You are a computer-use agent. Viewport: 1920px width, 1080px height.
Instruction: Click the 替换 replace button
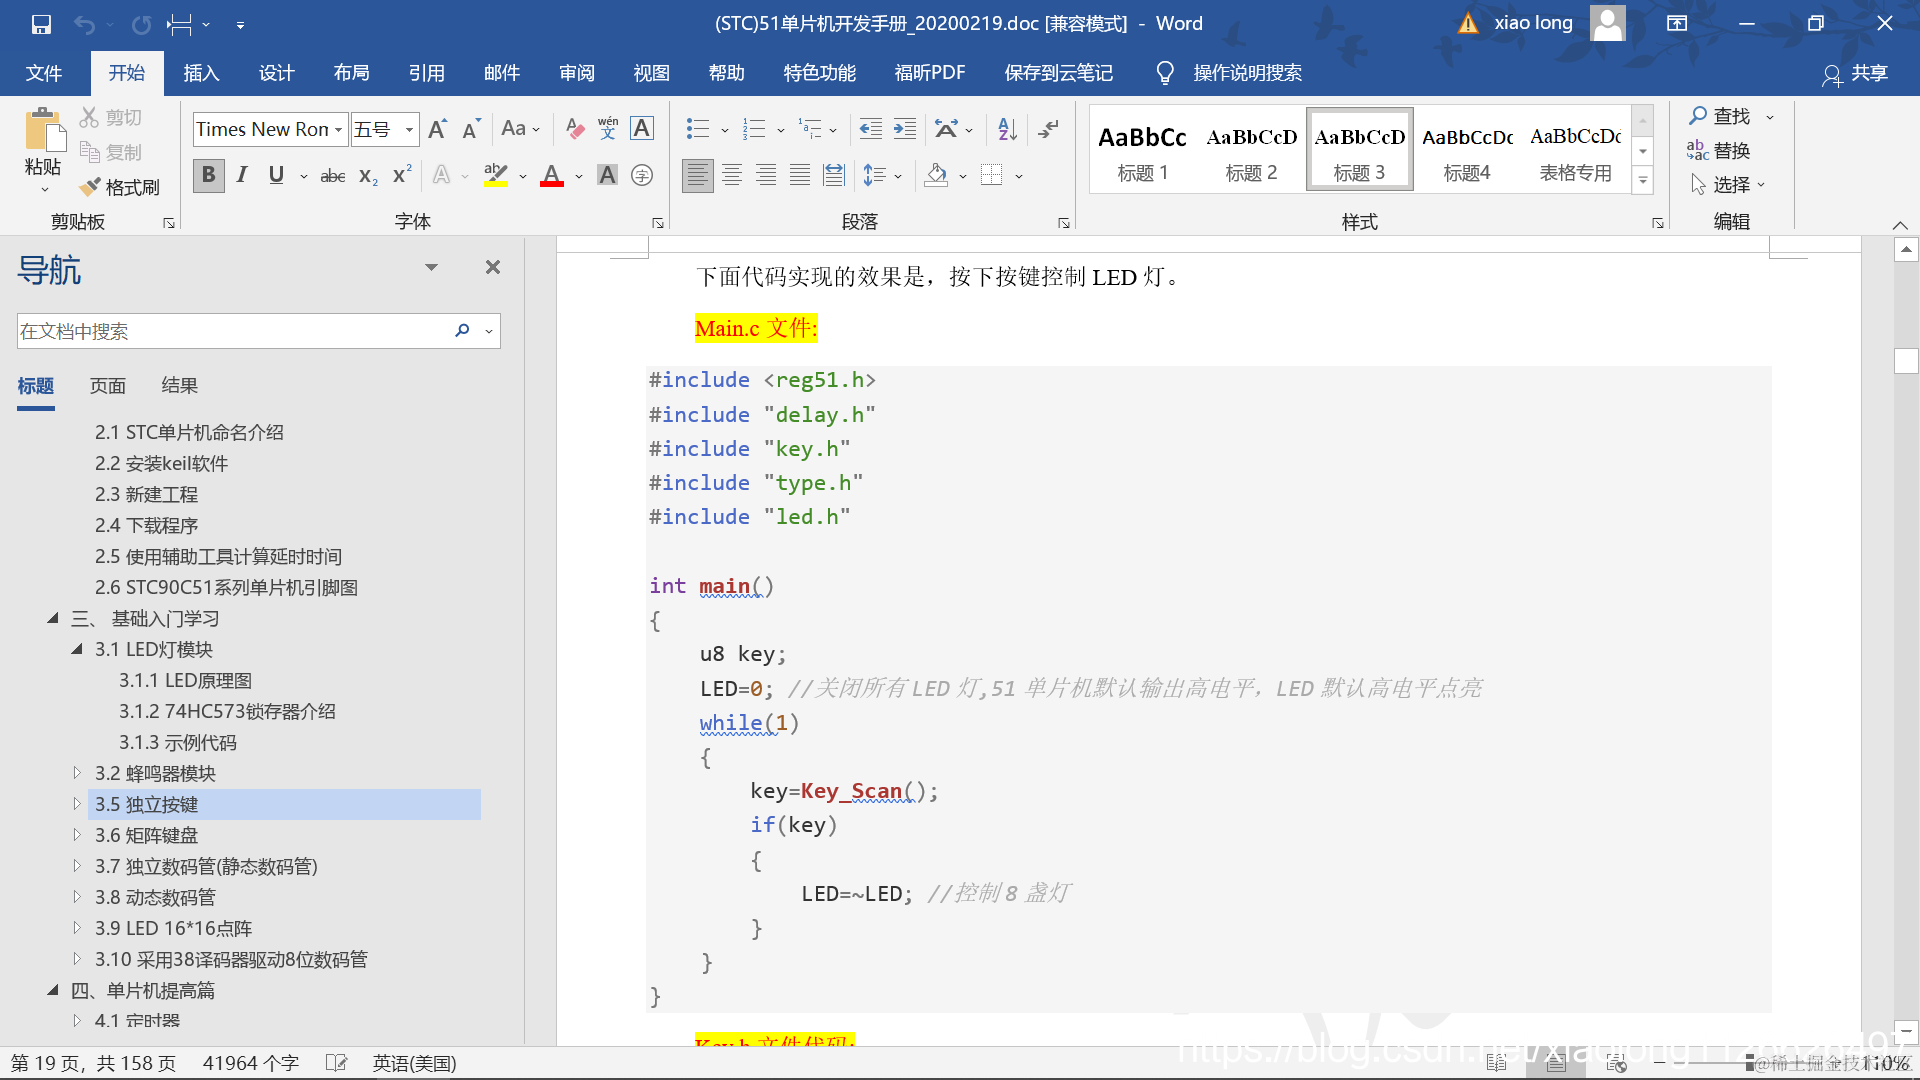[1720, 151]
